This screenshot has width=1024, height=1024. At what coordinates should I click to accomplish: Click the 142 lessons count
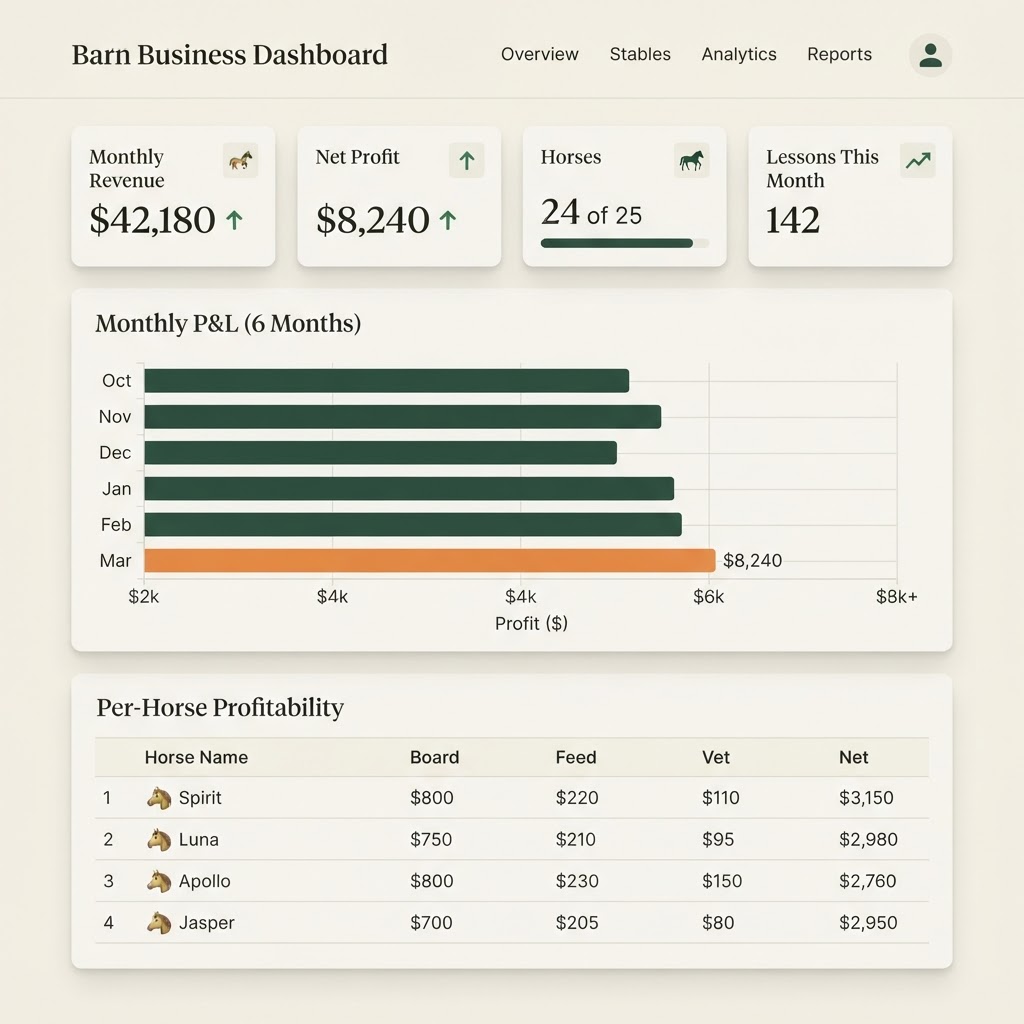coord(792,220)
